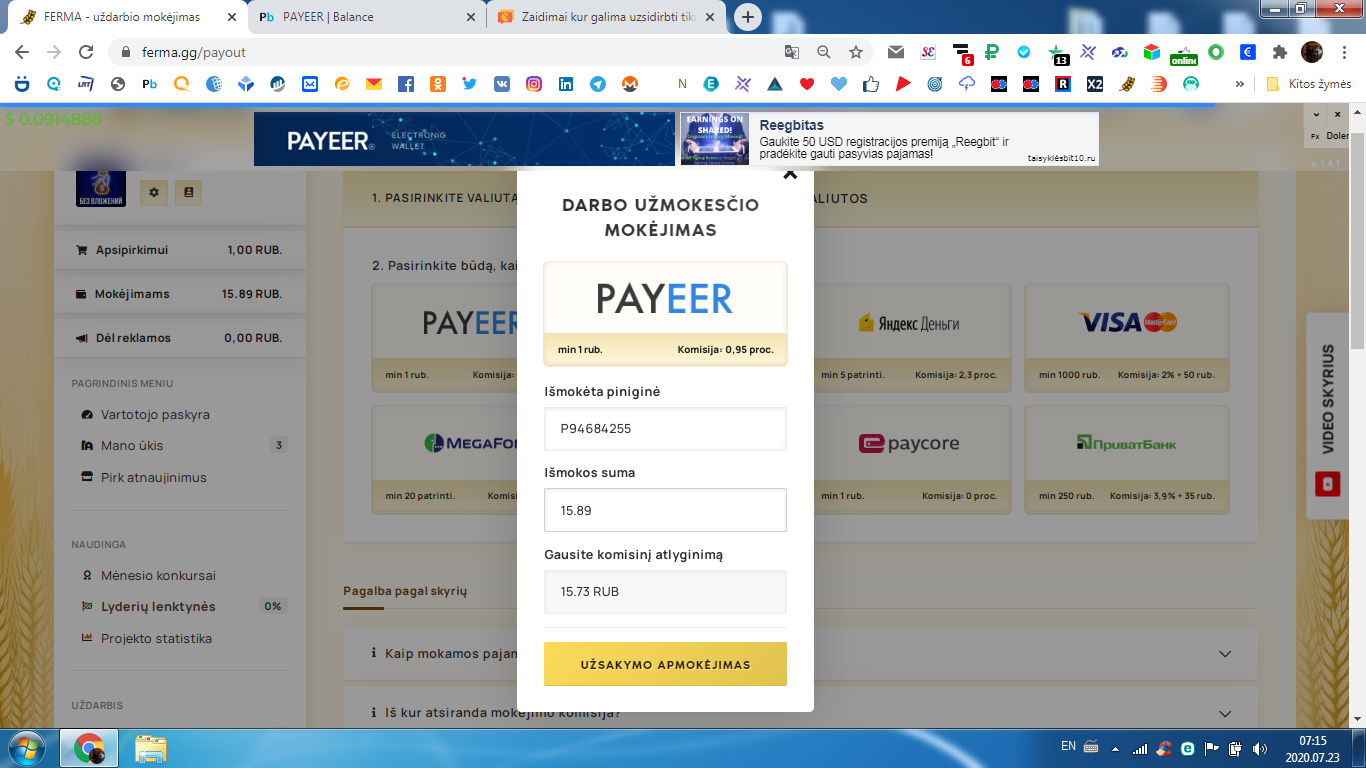Screen dimensions: 1366x768
Task: Click the Užsakymo apmokėjimas button
Action: [x=665, y=664]
